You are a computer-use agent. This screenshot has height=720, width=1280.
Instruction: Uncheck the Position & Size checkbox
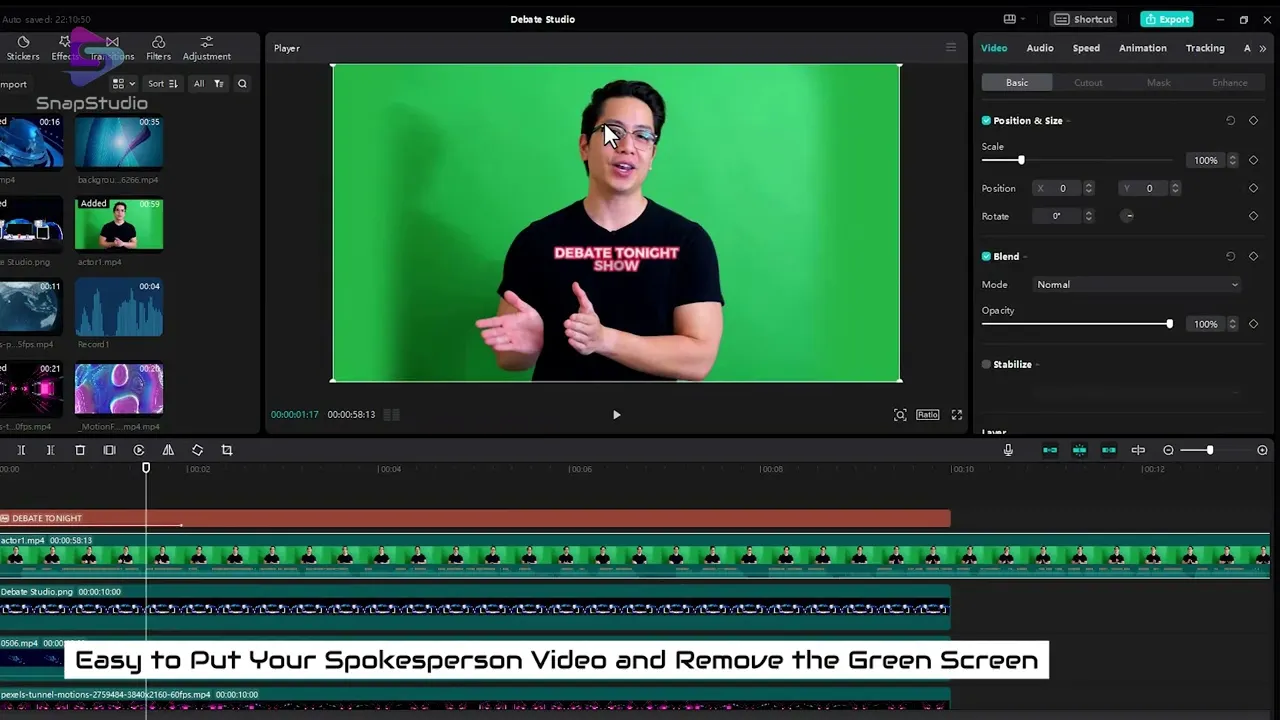coord(986,121)
